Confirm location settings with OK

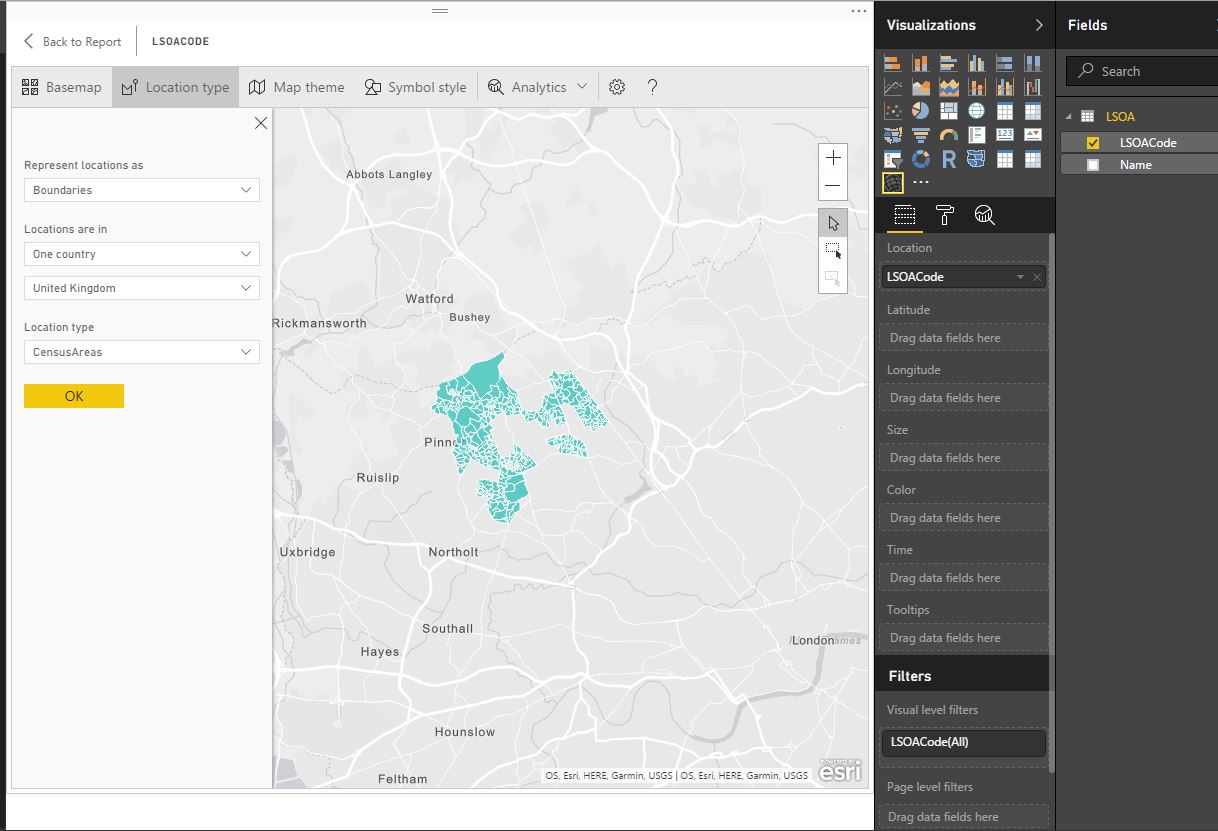point(74,396)
